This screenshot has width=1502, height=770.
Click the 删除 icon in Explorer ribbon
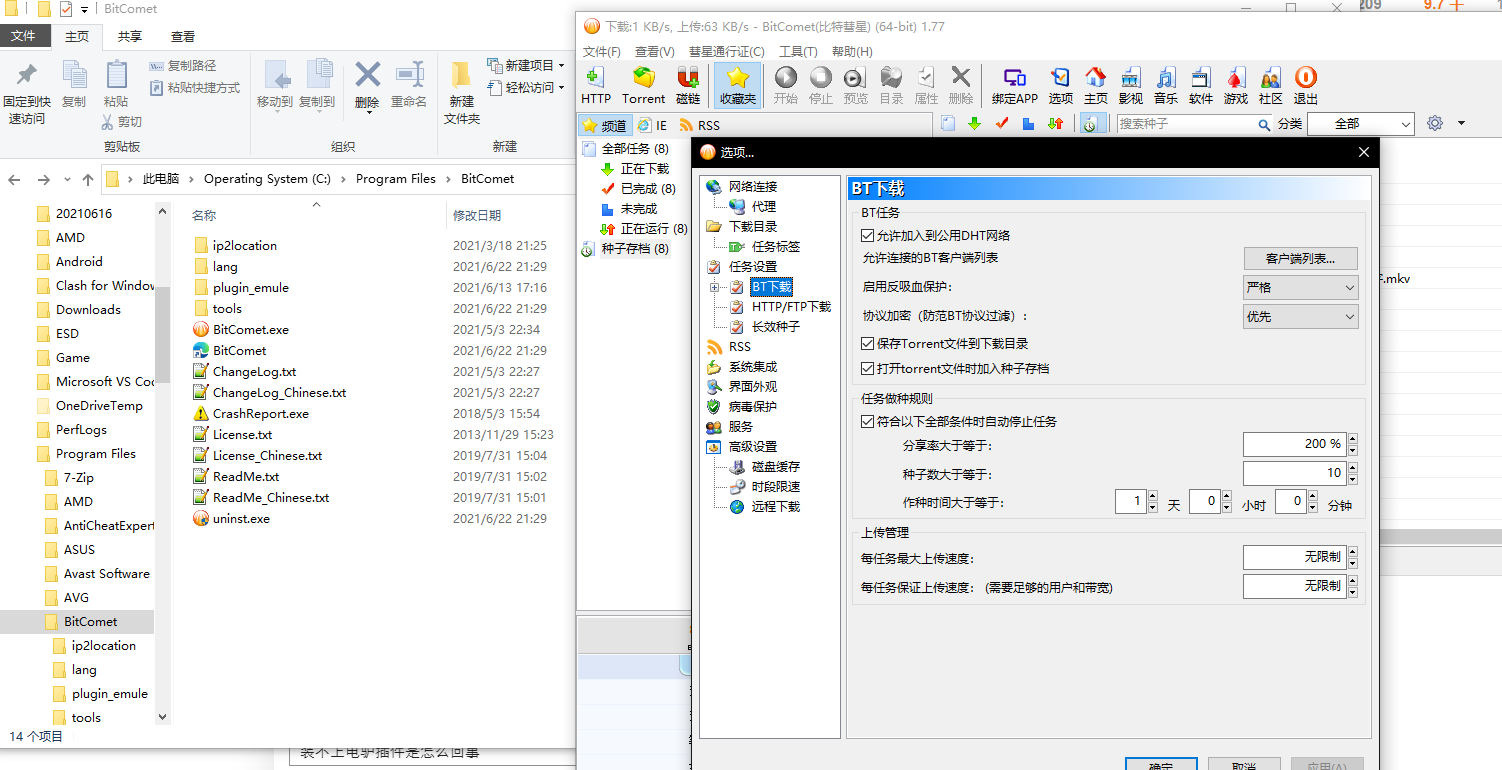coord(367,86)
